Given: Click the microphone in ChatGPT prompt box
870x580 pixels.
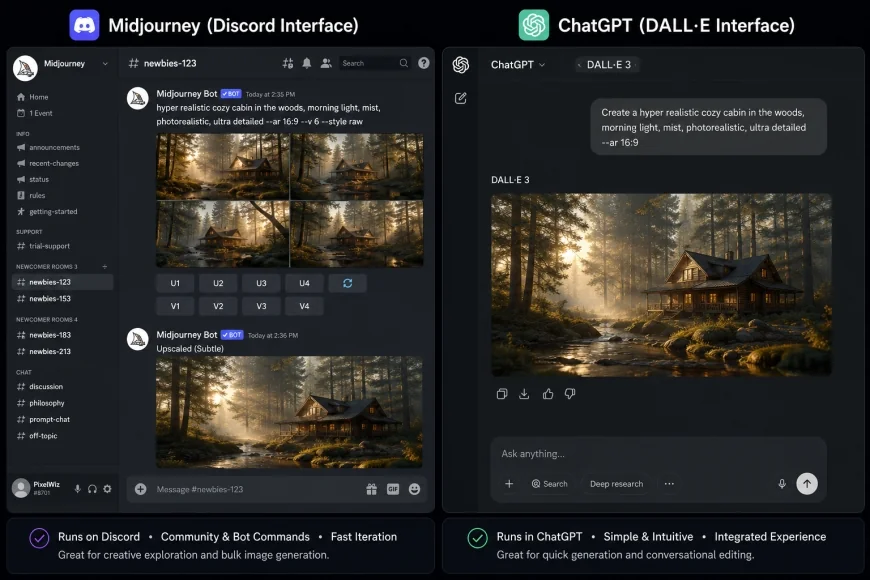Looking at the screenshot, I should [782, 483].
